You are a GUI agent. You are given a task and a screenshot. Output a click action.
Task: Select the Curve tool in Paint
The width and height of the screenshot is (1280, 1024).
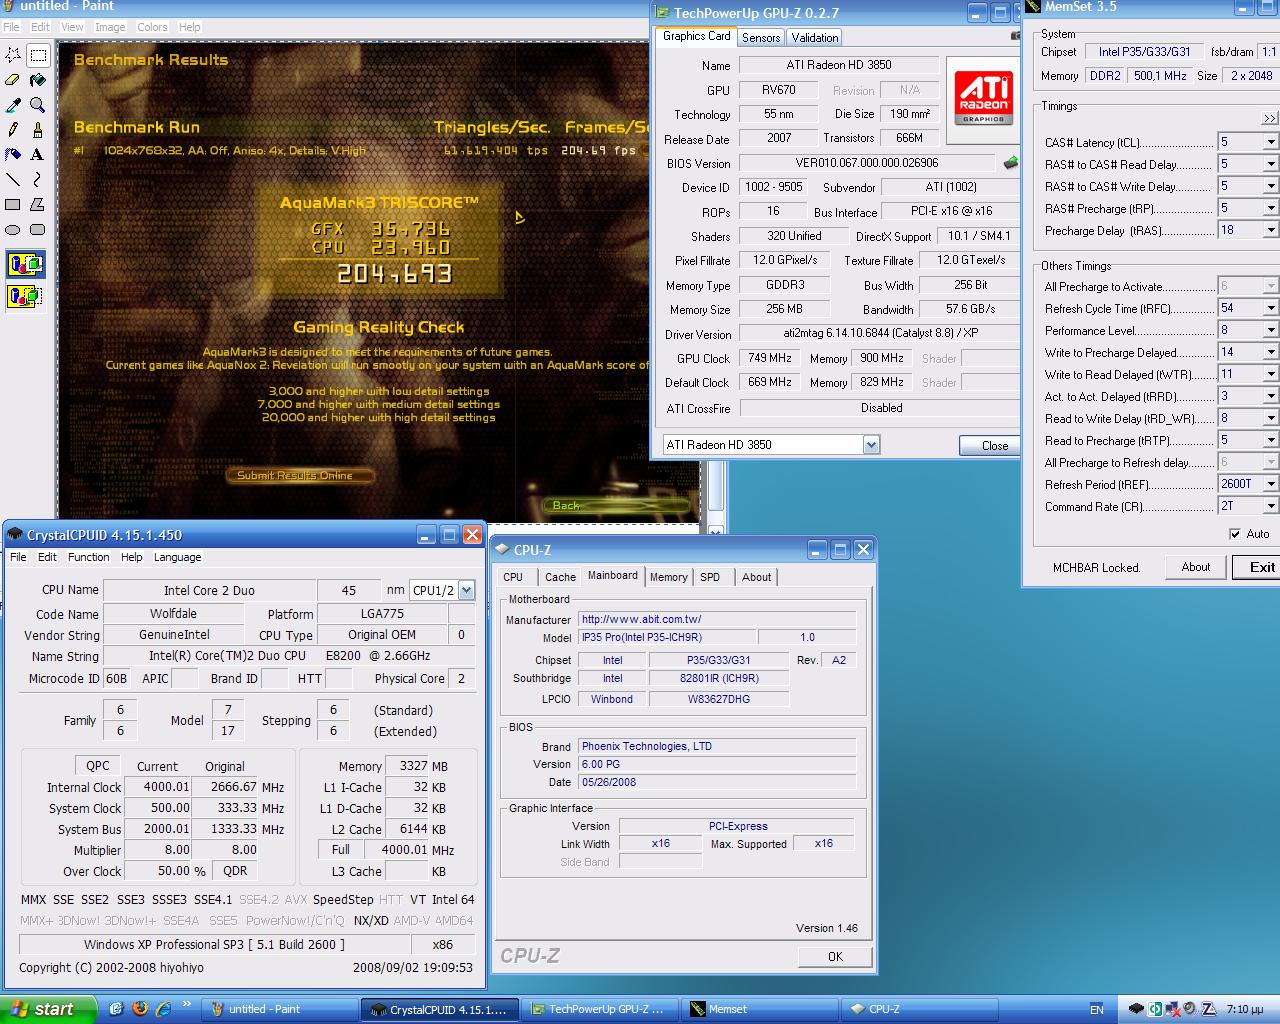point(38,180)
